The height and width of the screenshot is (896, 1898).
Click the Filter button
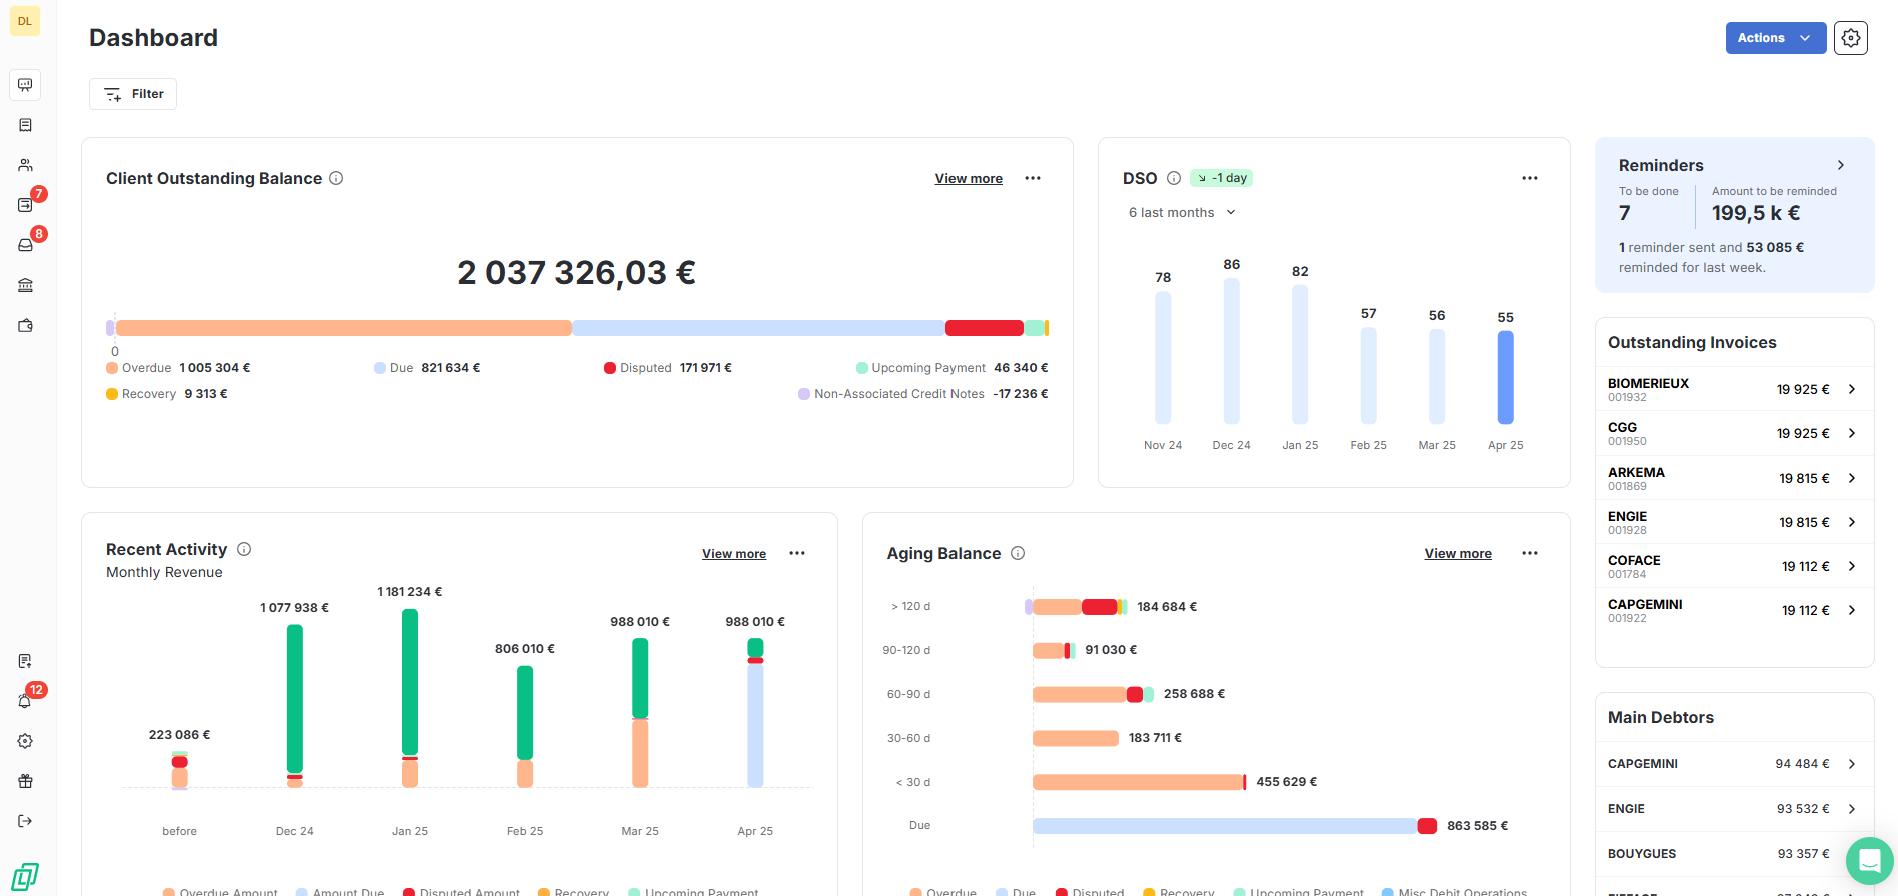(x=133, y=94)
